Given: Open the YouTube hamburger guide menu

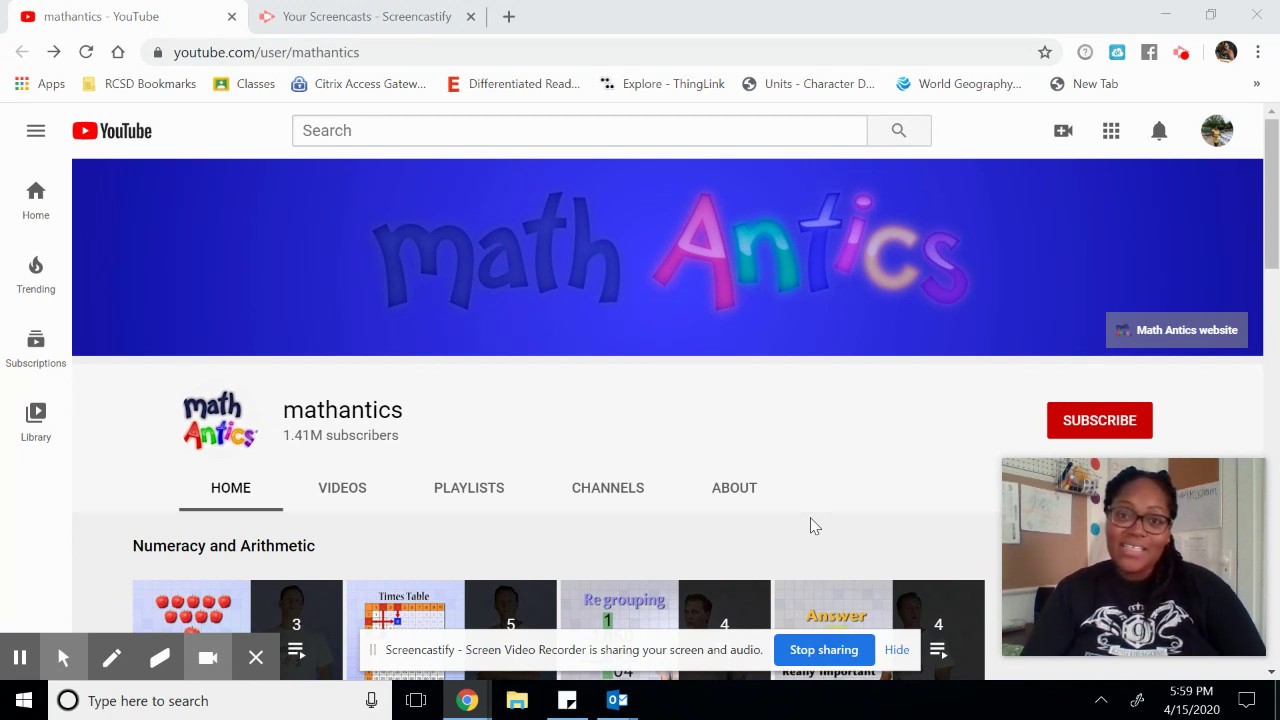Looking at the screenshot, I should (x=36, y=131).
